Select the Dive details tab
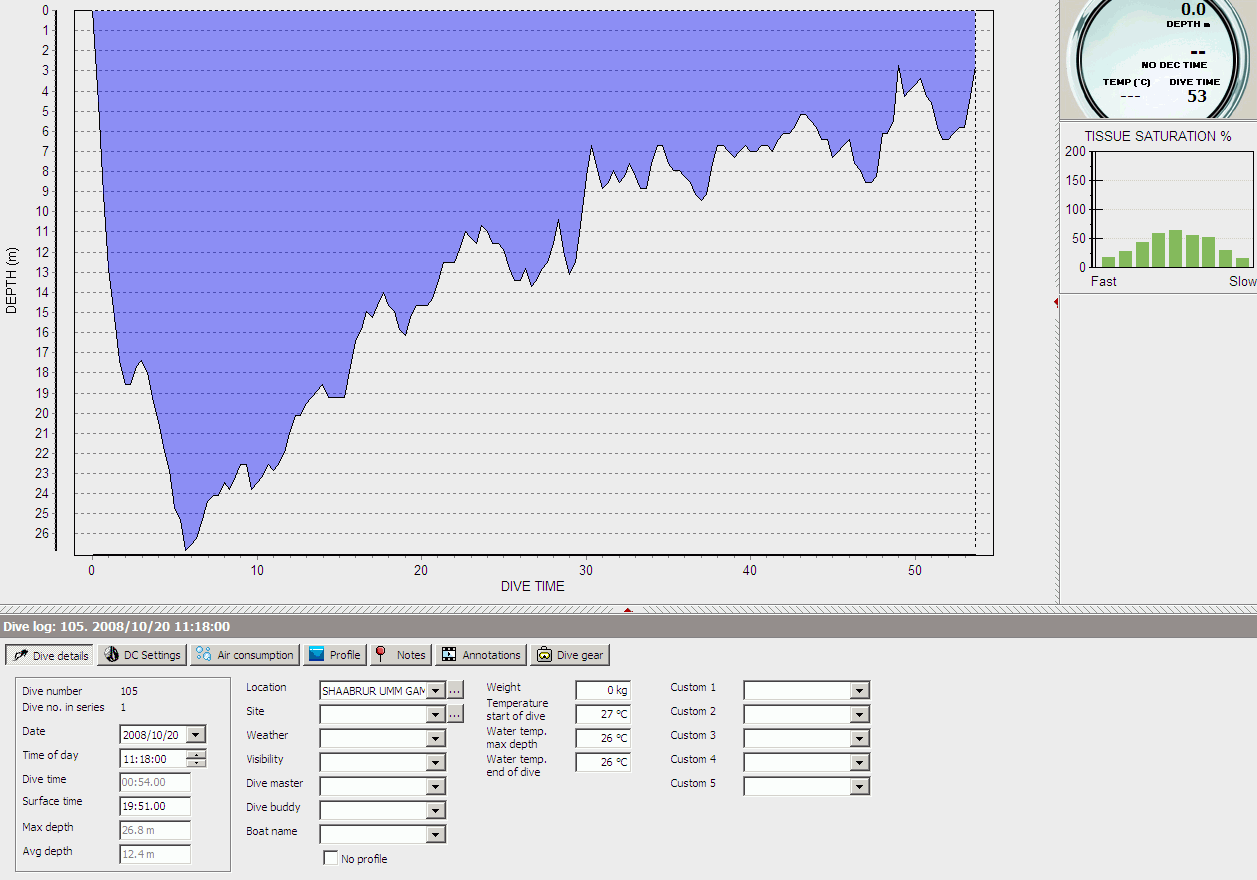This screenshot has height=880, width=1257. [50, 656]
